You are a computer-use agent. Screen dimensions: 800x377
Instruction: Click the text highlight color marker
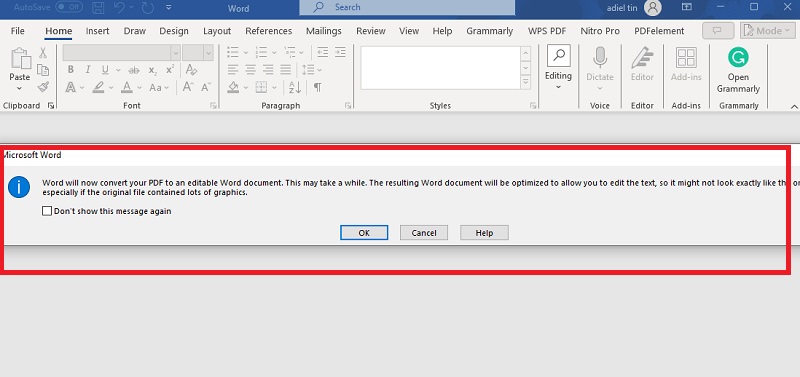tap(98, 87)
